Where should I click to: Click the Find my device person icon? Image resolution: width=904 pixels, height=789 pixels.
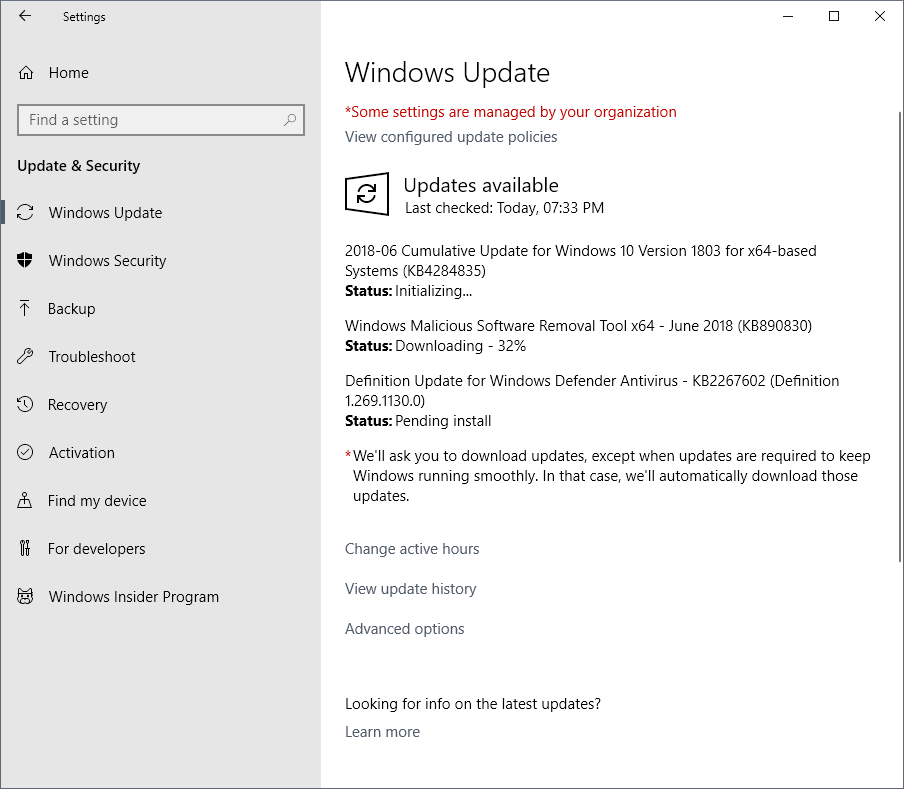coord(25,500)
